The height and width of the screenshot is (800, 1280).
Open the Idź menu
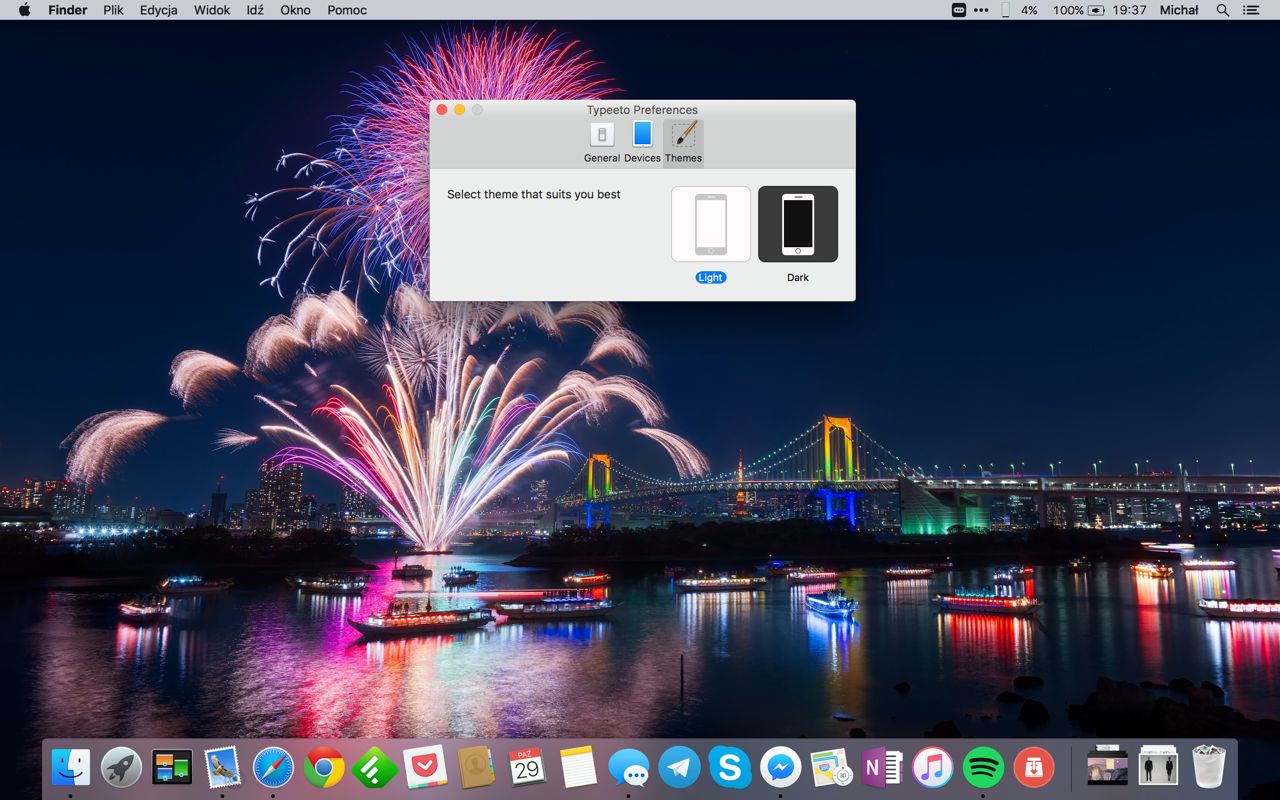pos(255,10)
